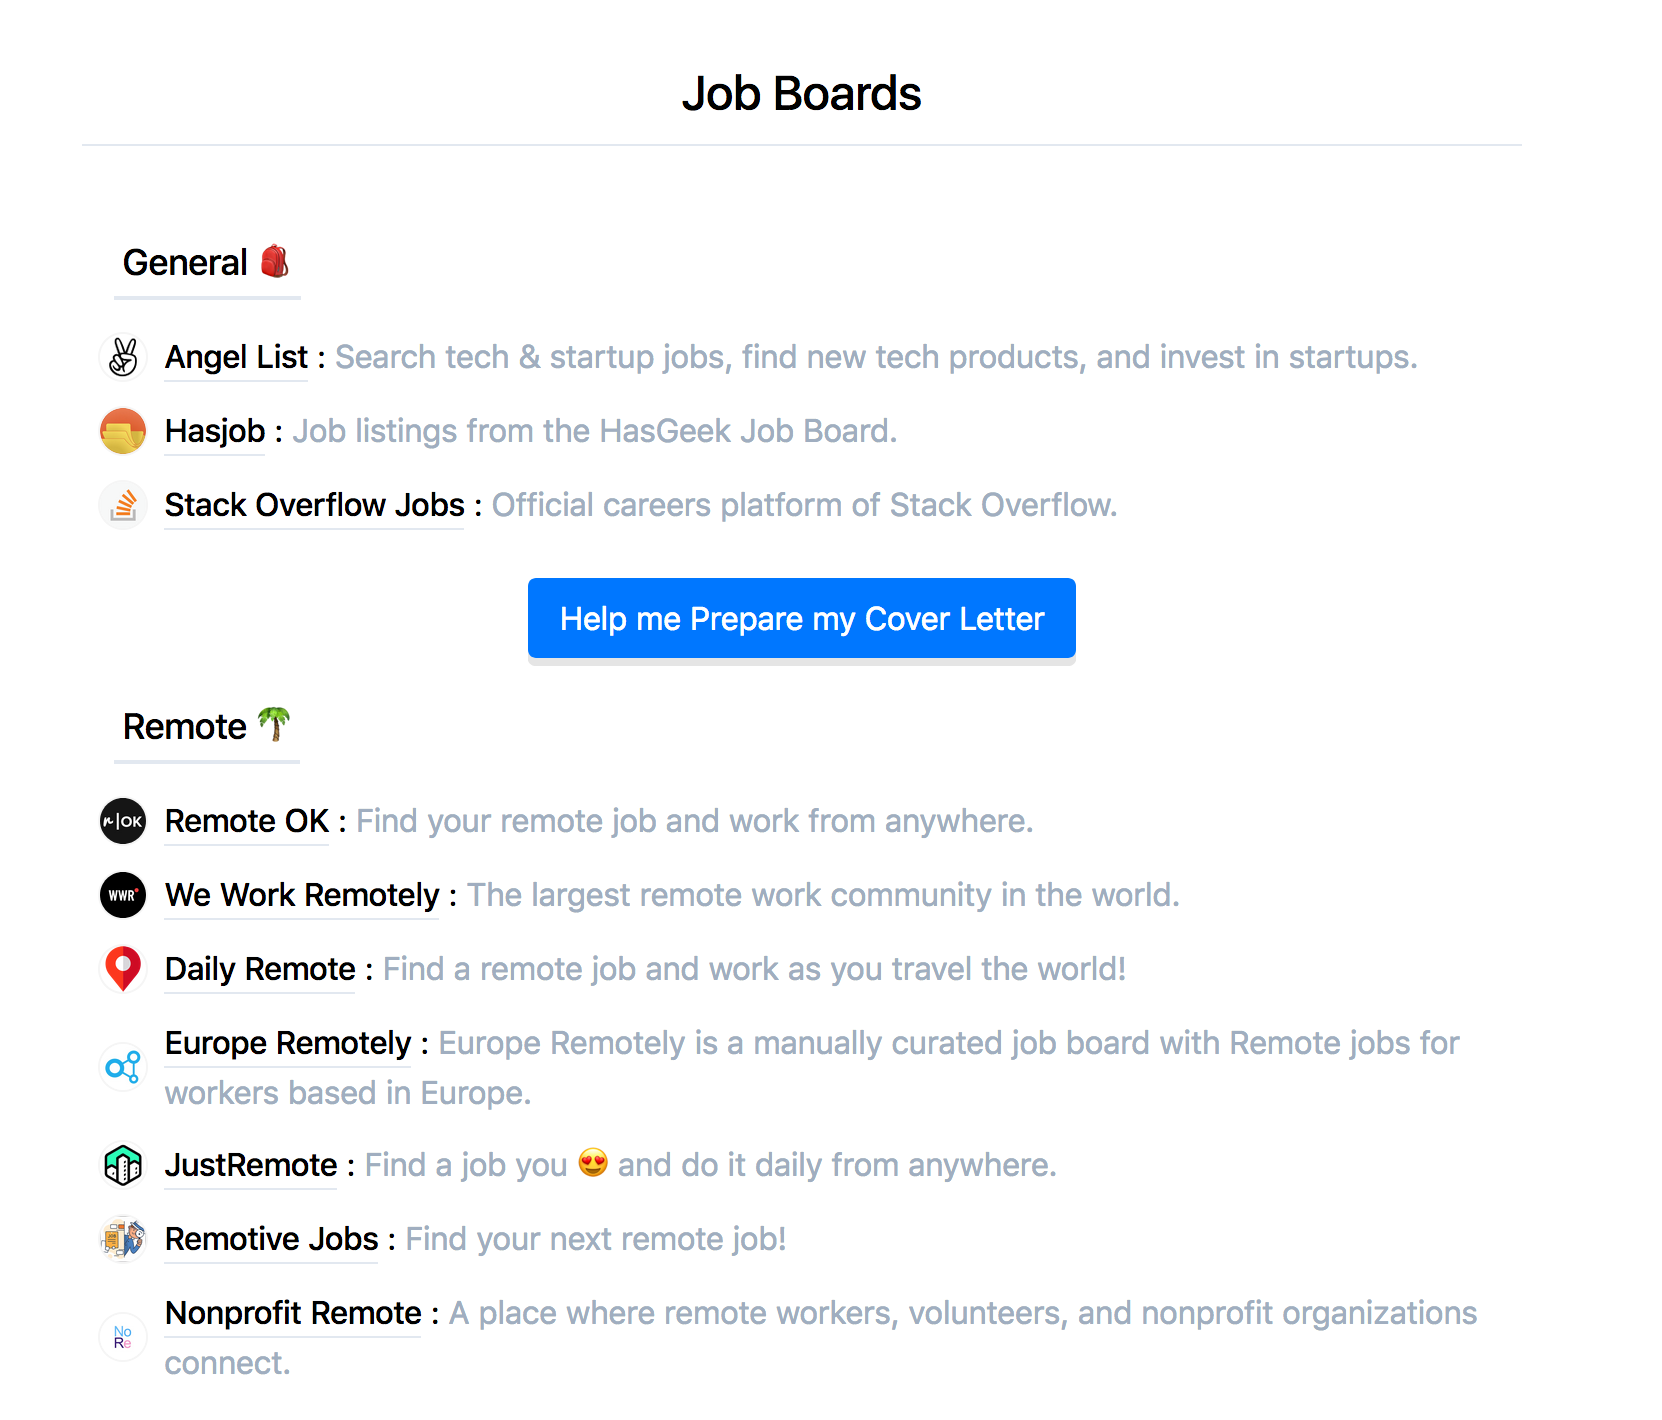1662x1420 pixels.
Task: Click the Remote OK circular logo
Action: click(x=122, y=821)
